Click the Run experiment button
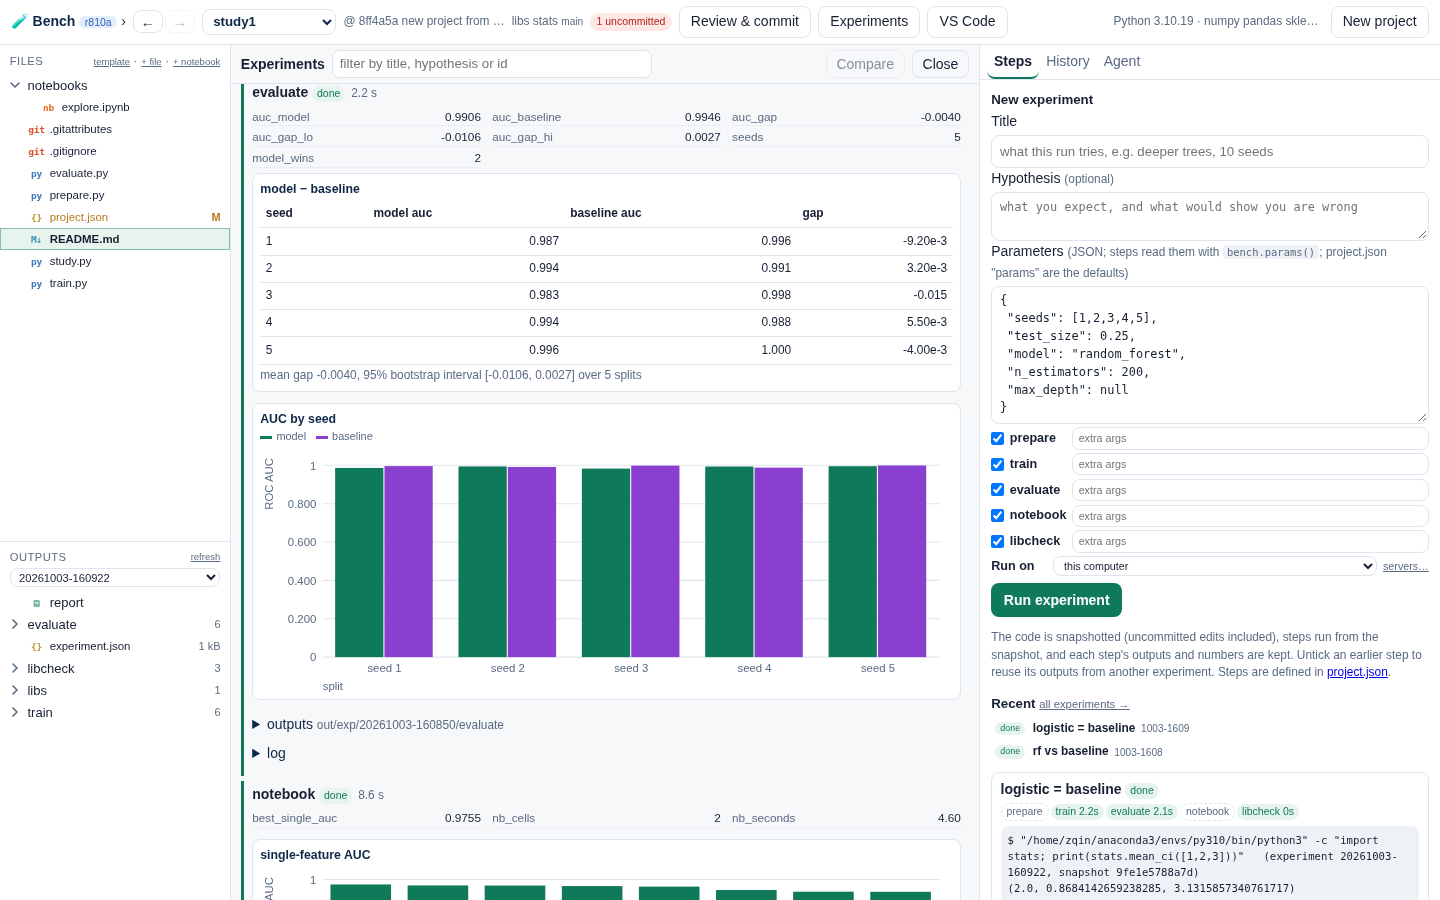This screenshot has height=900, width=1440. (x=1056, y=600)
